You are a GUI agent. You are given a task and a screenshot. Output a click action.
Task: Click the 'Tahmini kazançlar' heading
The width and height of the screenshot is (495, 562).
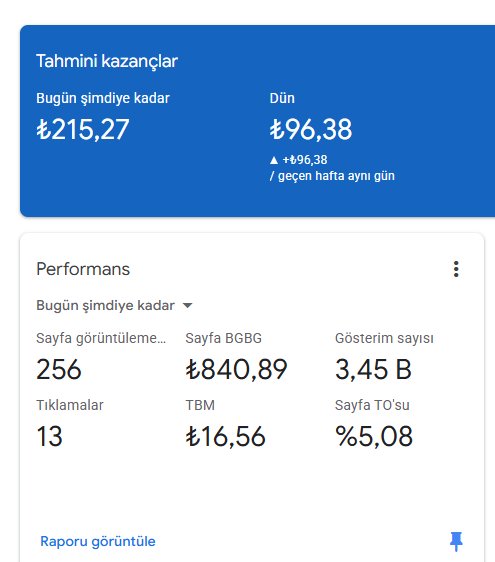point(107,61)
